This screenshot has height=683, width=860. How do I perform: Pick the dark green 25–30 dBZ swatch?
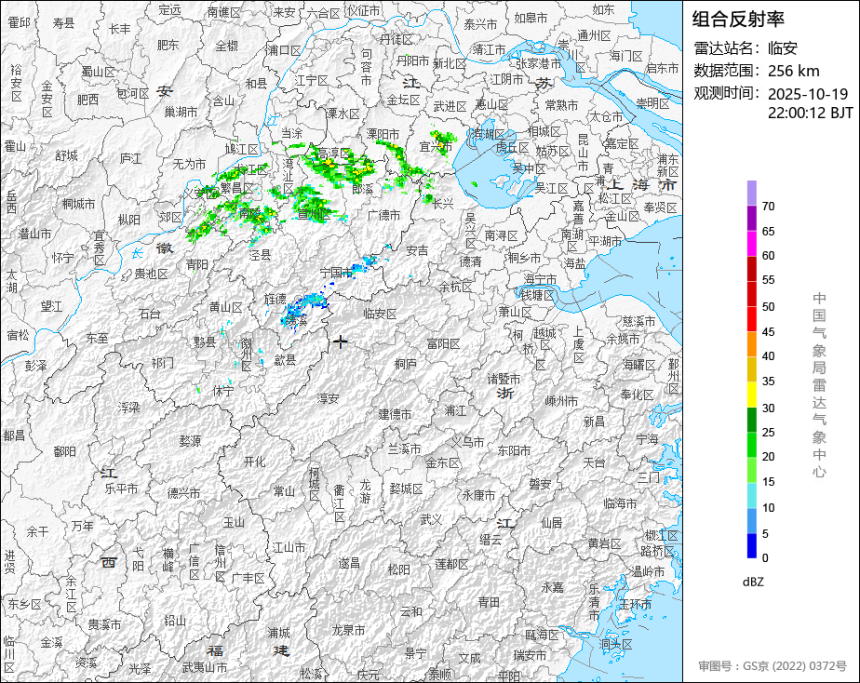click(751, 420)
